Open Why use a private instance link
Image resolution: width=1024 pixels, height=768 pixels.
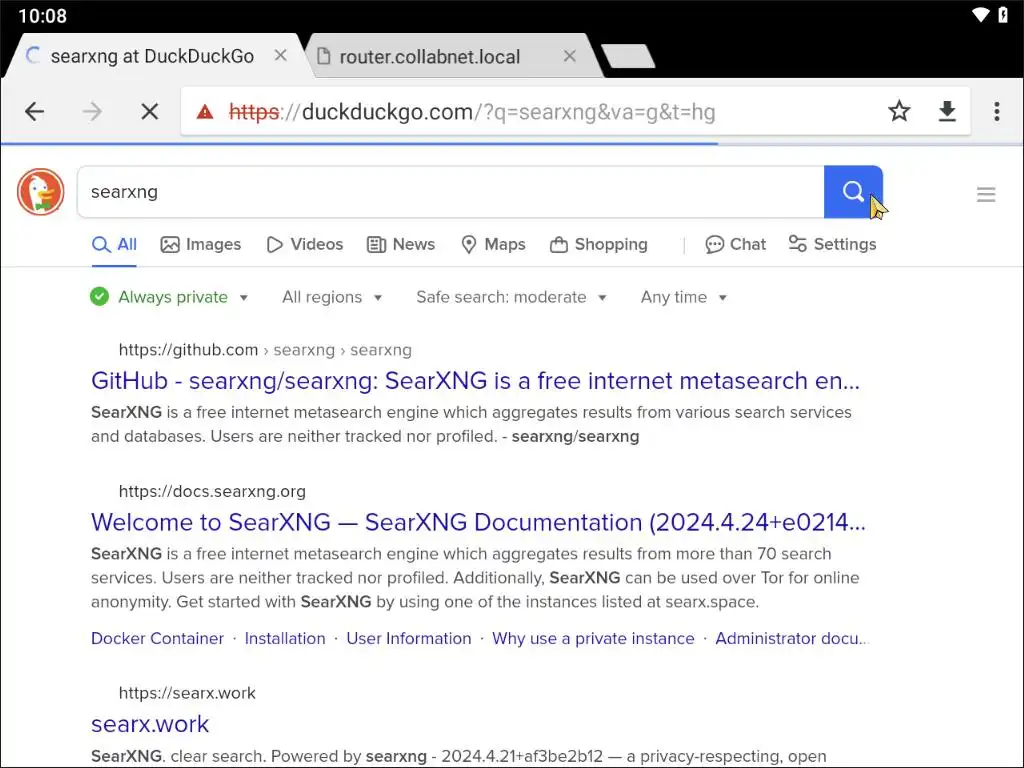click(x=593, y=638)
